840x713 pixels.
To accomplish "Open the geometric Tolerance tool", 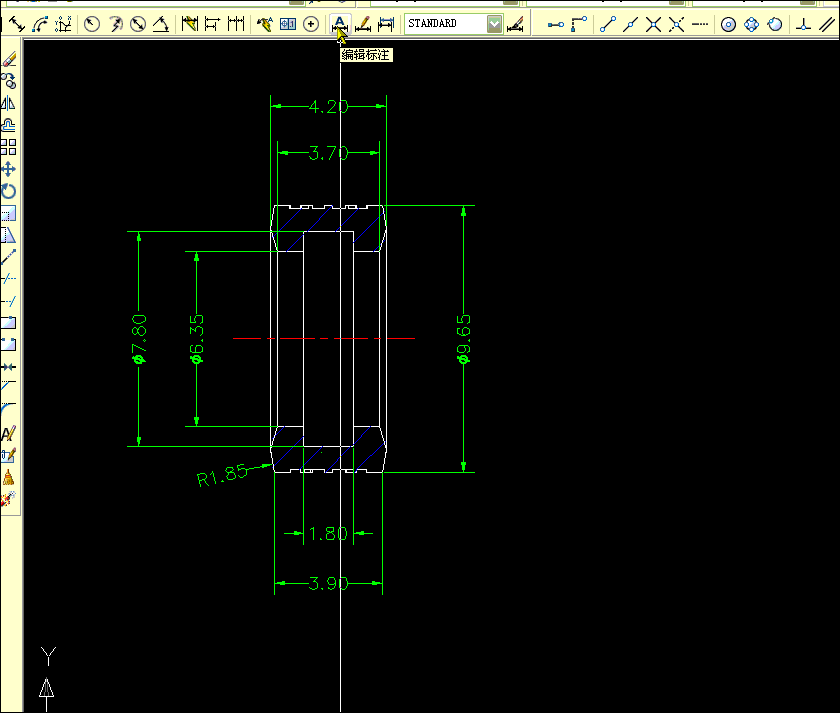I will pos(288,24).
